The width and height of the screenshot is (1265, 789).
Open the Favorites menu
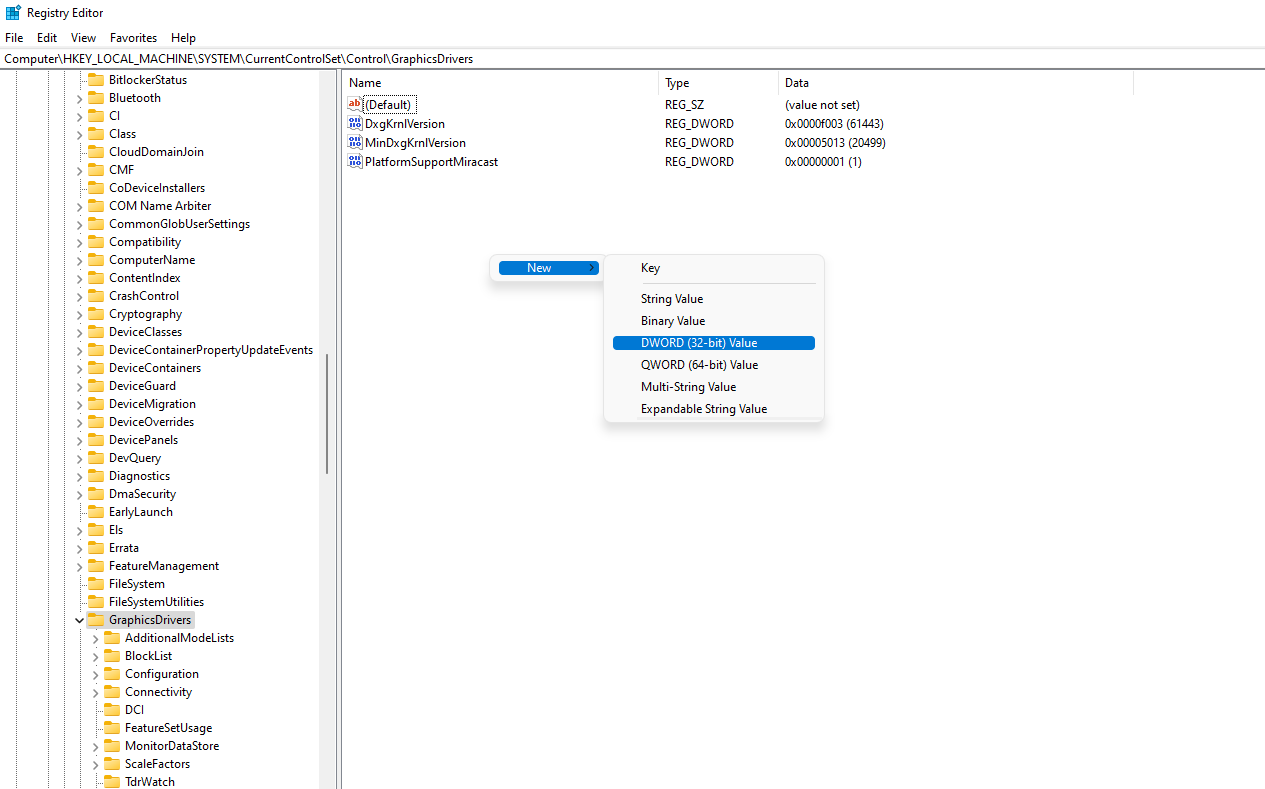click(134, 38)
